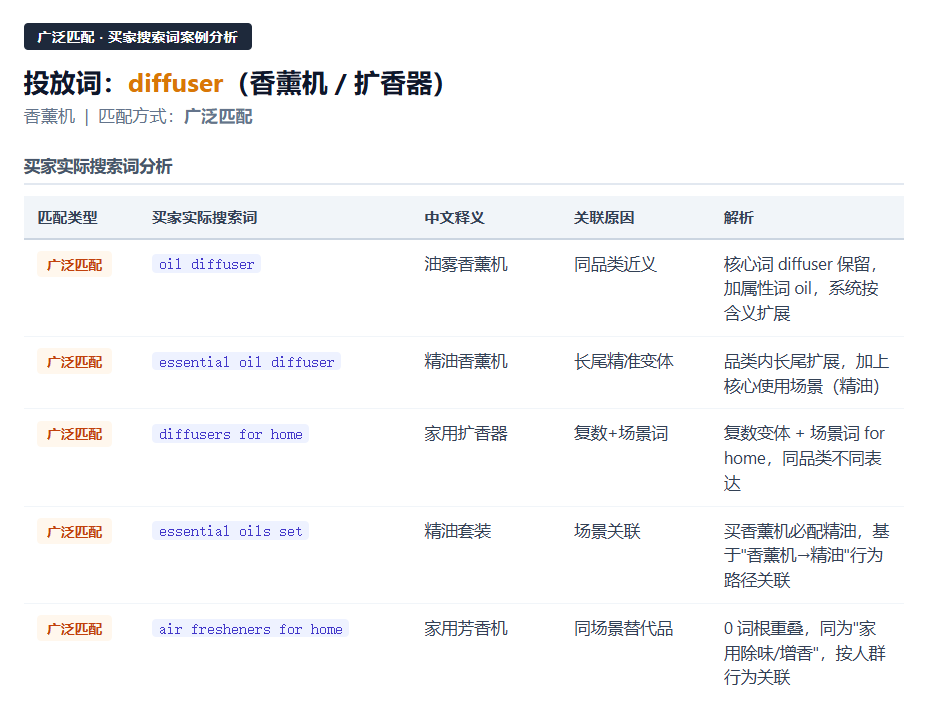
Task: Select the orange 'diffuser' keyword in the title
Action: 176,83
